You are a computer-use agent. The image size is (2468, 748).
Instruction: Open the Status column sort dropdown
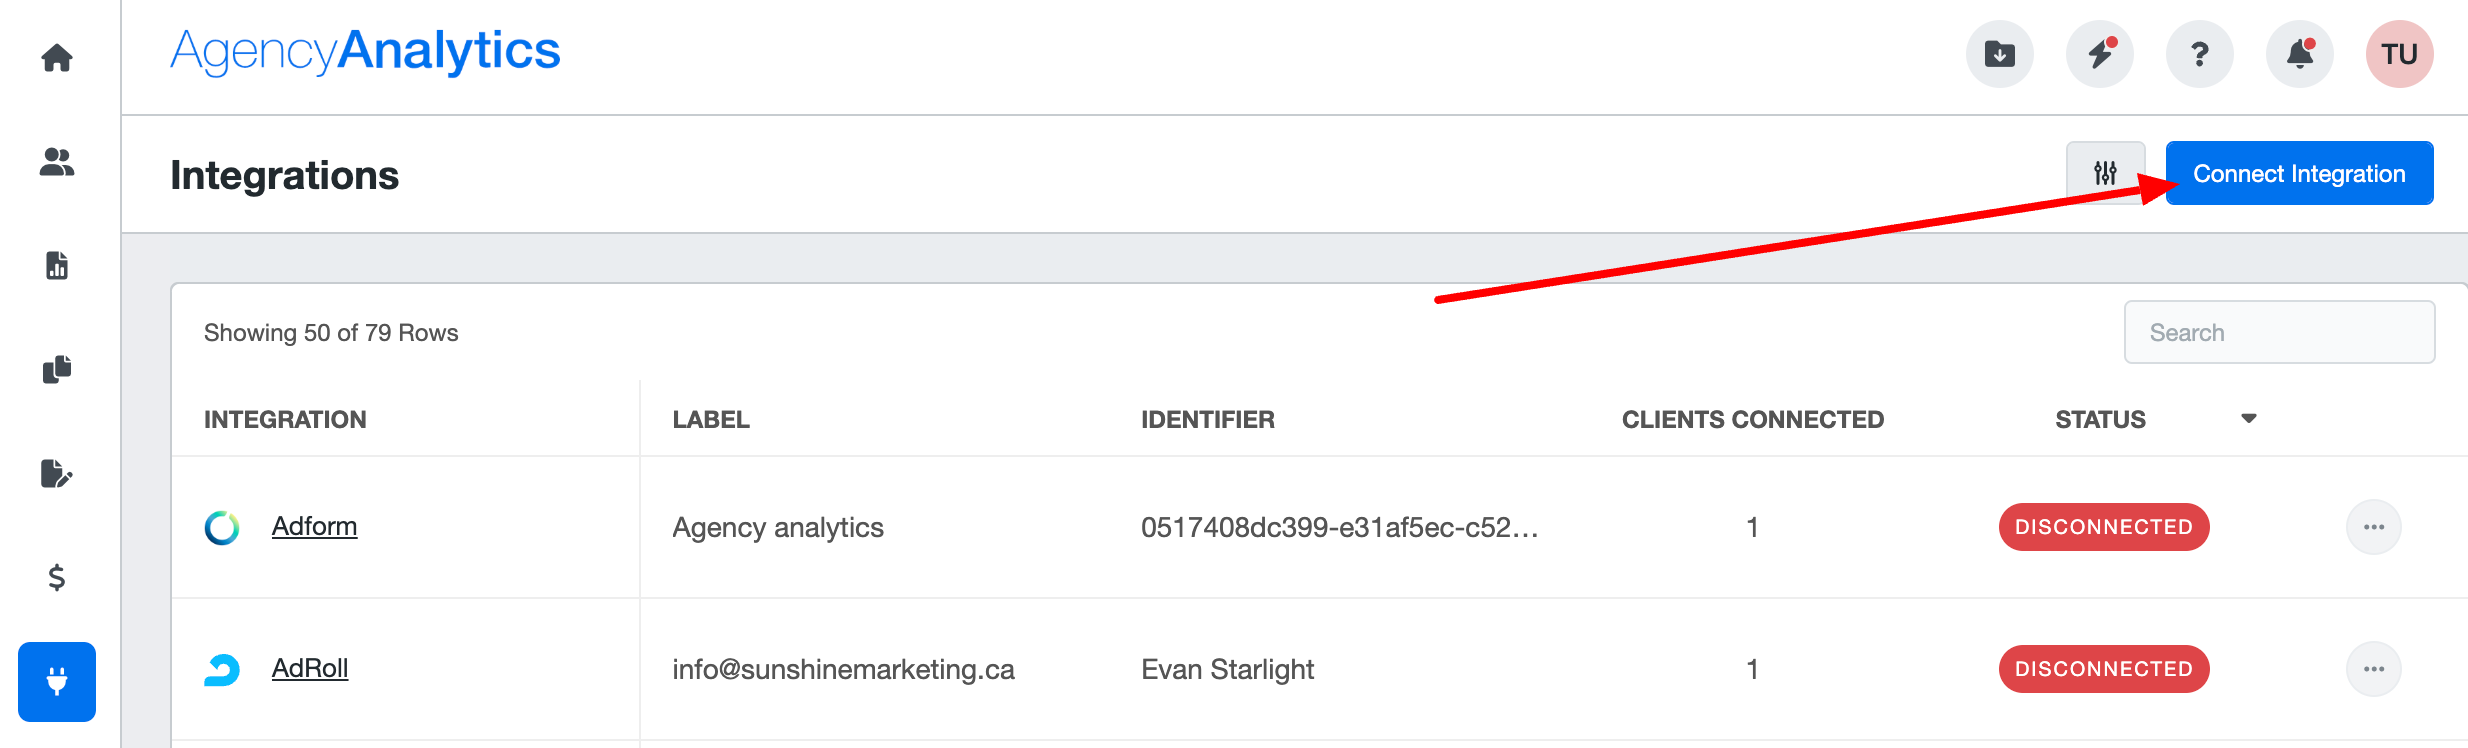(2246, 419)
